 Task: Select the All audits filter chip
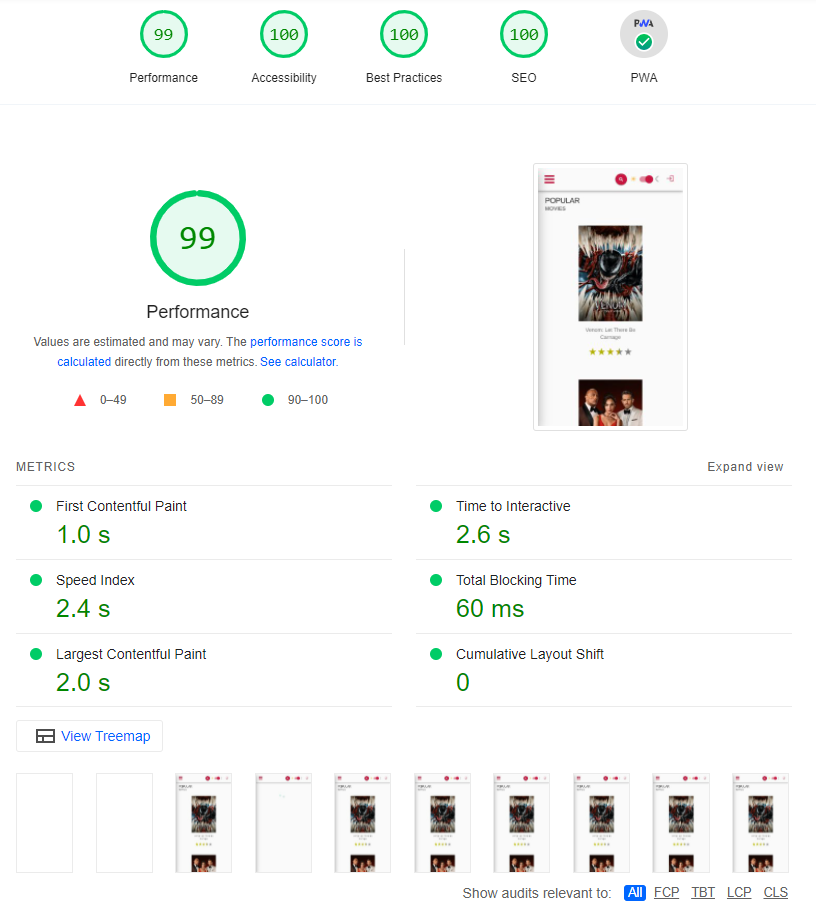[634, 892]
